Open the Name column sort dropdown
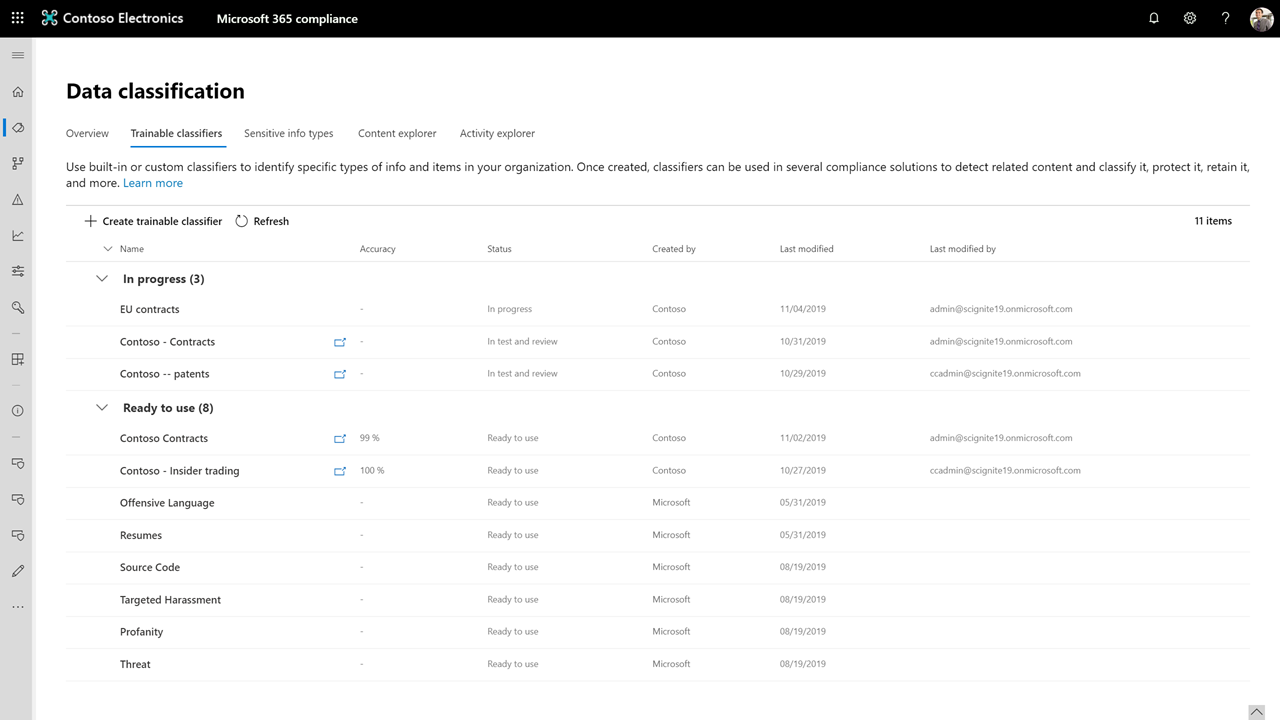Viewport: 1280px width, 720px height. click(108, 248)
